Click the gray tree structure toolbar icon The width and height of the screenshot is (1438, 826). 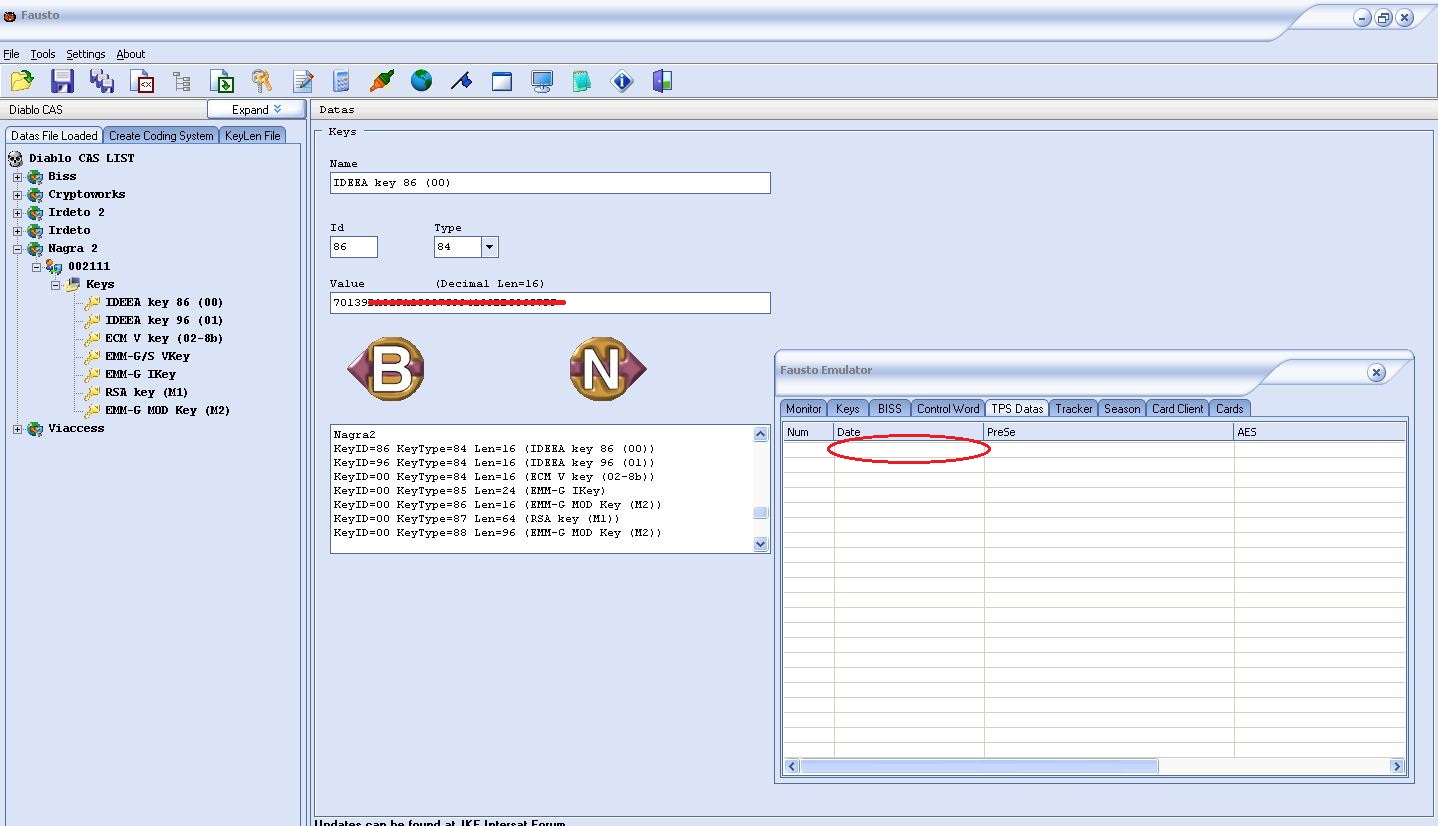[x=182, y=81]
